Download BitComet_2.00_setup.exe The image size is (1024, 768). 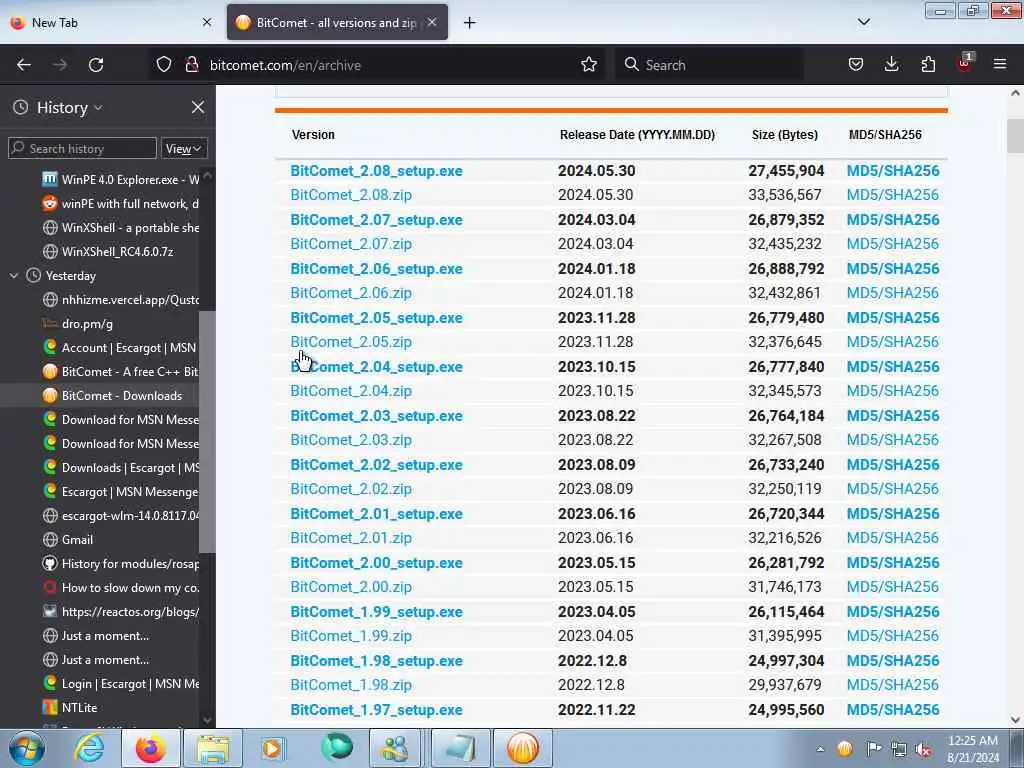[x=376, y=563]
